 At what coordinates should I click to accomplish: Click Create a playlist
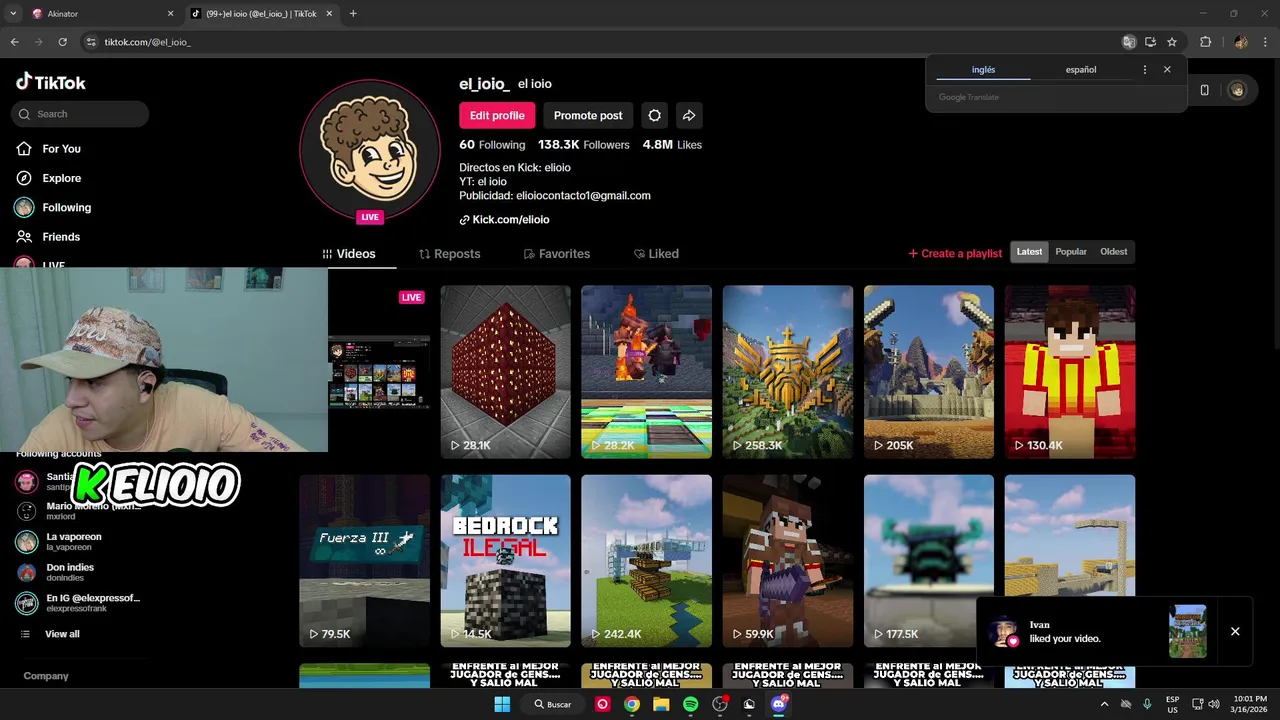click(955, 254)
